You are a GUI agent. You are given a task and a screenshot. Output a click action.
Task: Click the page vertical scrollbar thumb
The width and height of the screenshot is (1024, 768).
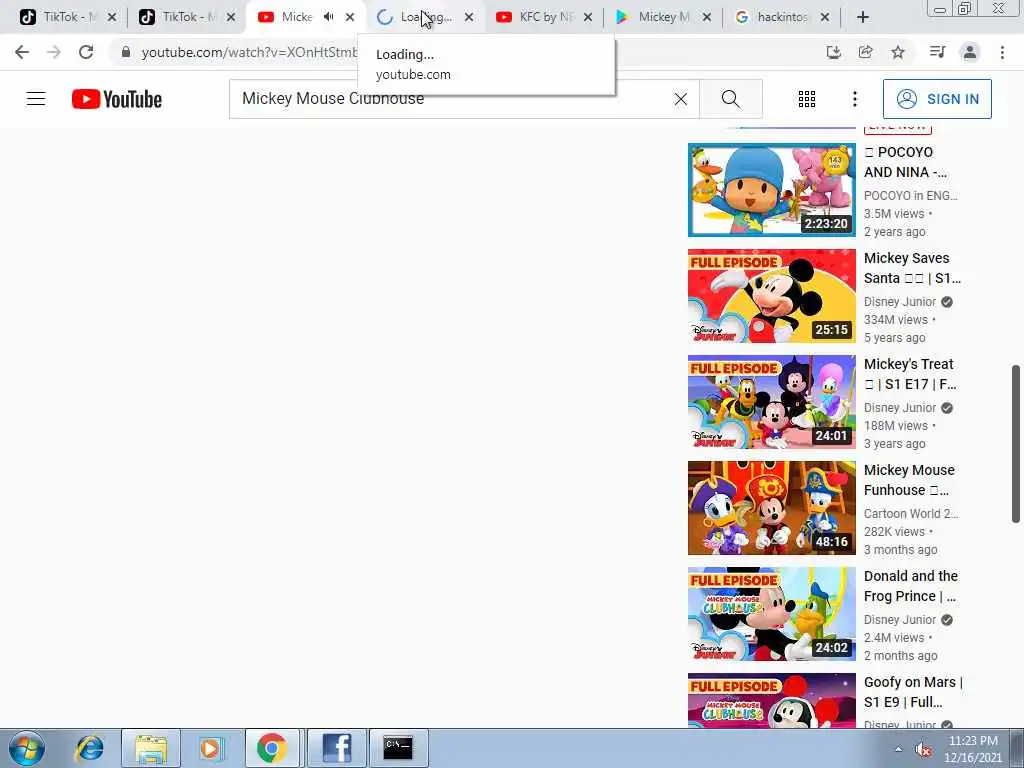coord(1016,444)
